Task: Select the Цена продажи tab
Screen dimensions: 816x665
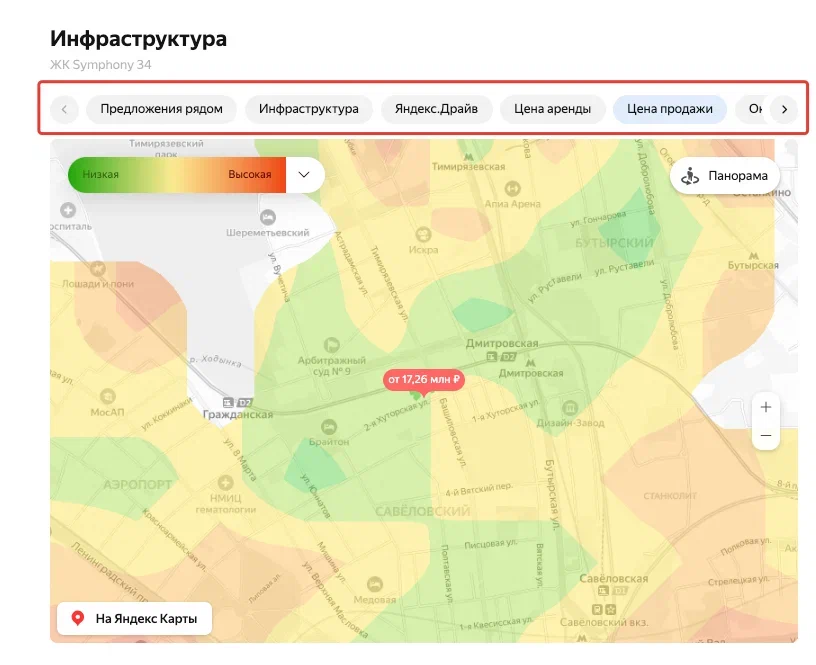Action: click(x=669, y=109)
